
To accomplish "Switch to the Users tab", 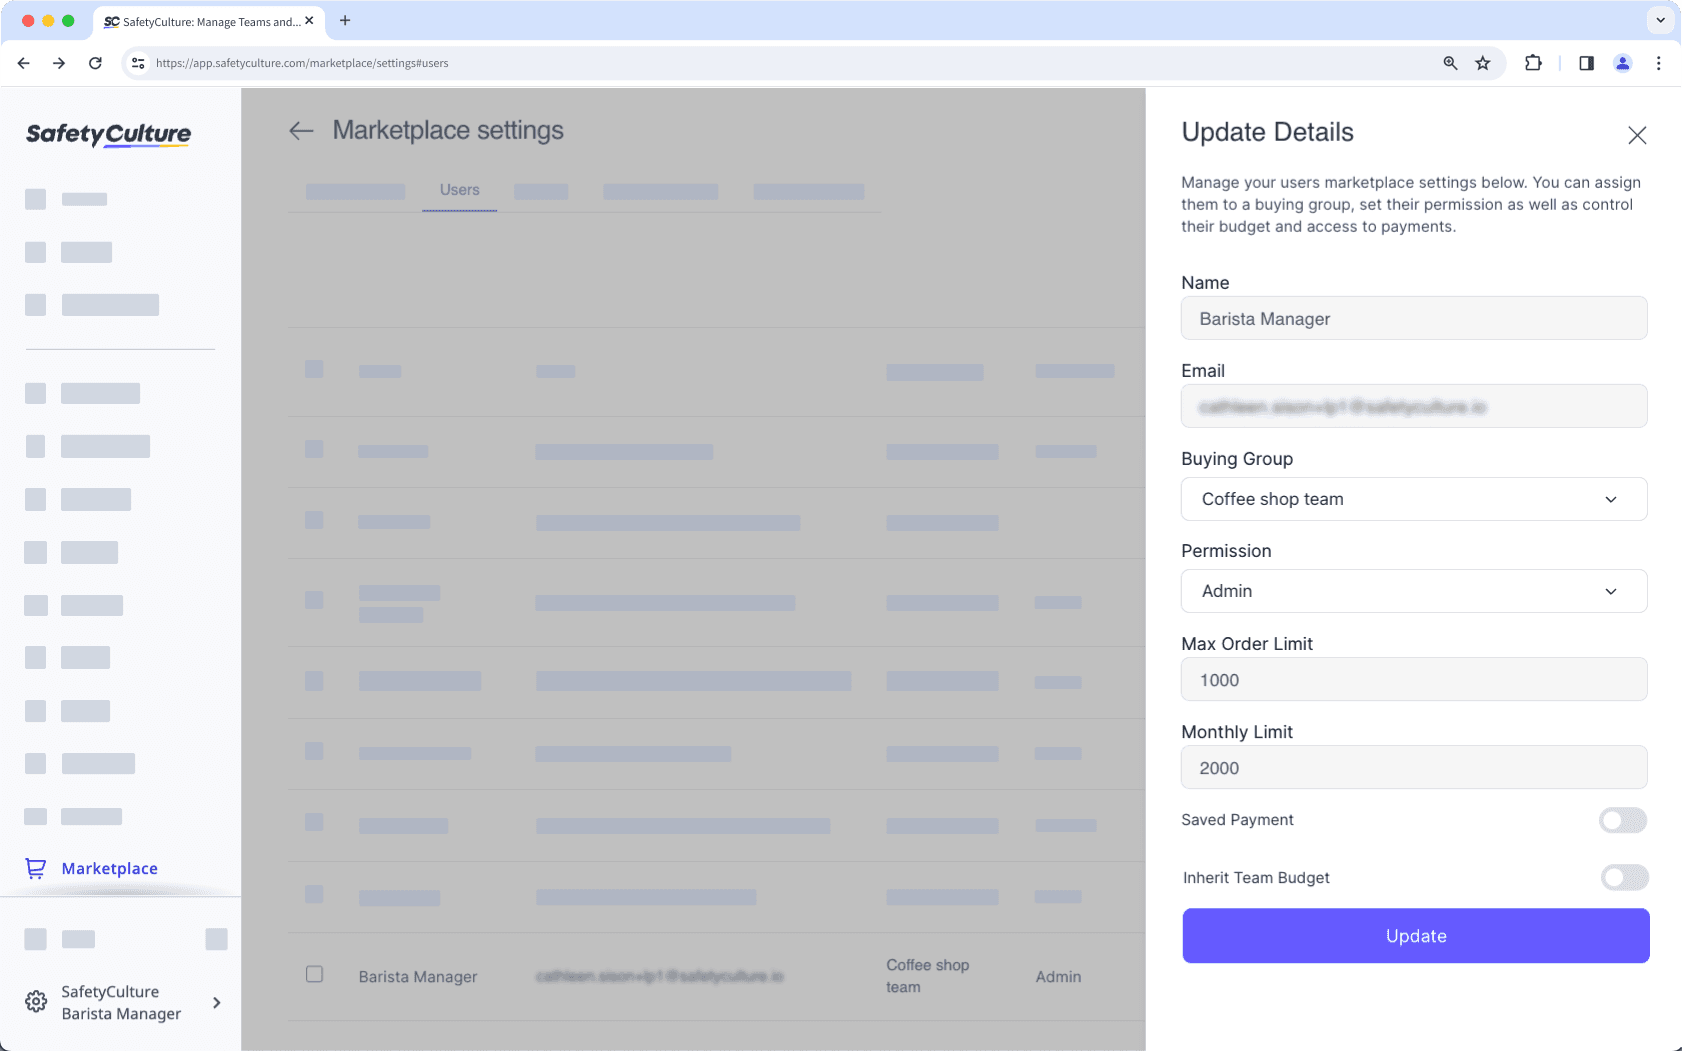I will click(459, 189).
